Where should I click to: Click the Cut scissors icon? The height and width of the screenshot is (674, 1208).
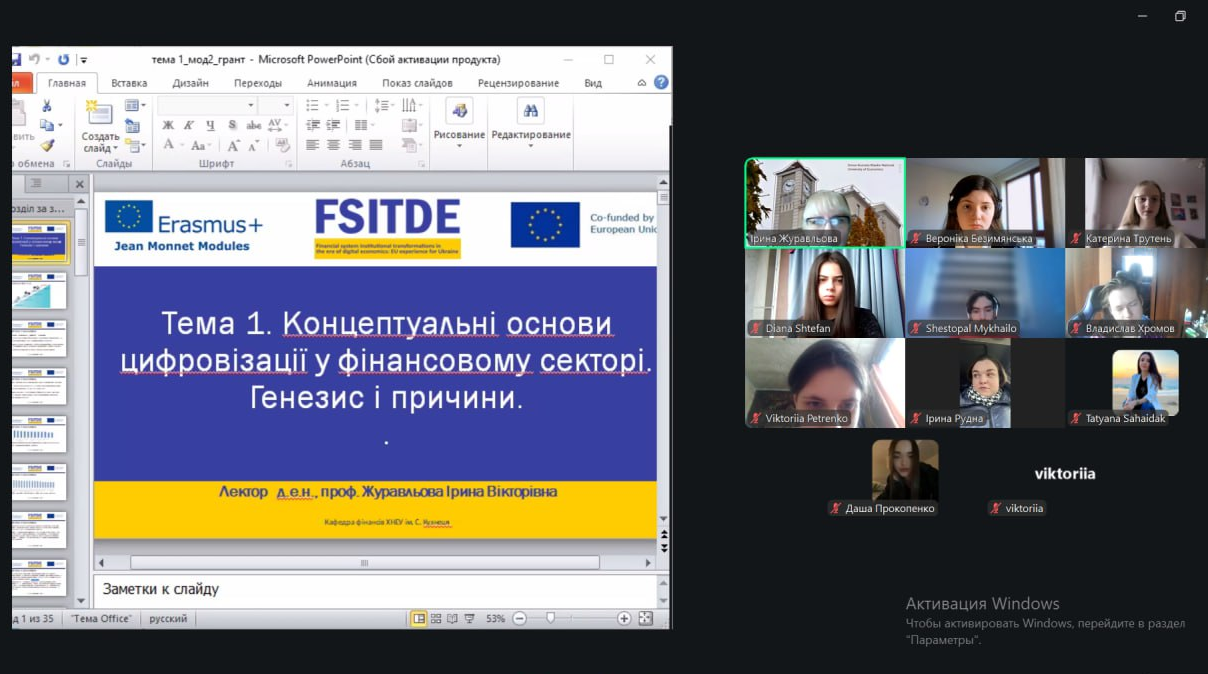point(46,105)
